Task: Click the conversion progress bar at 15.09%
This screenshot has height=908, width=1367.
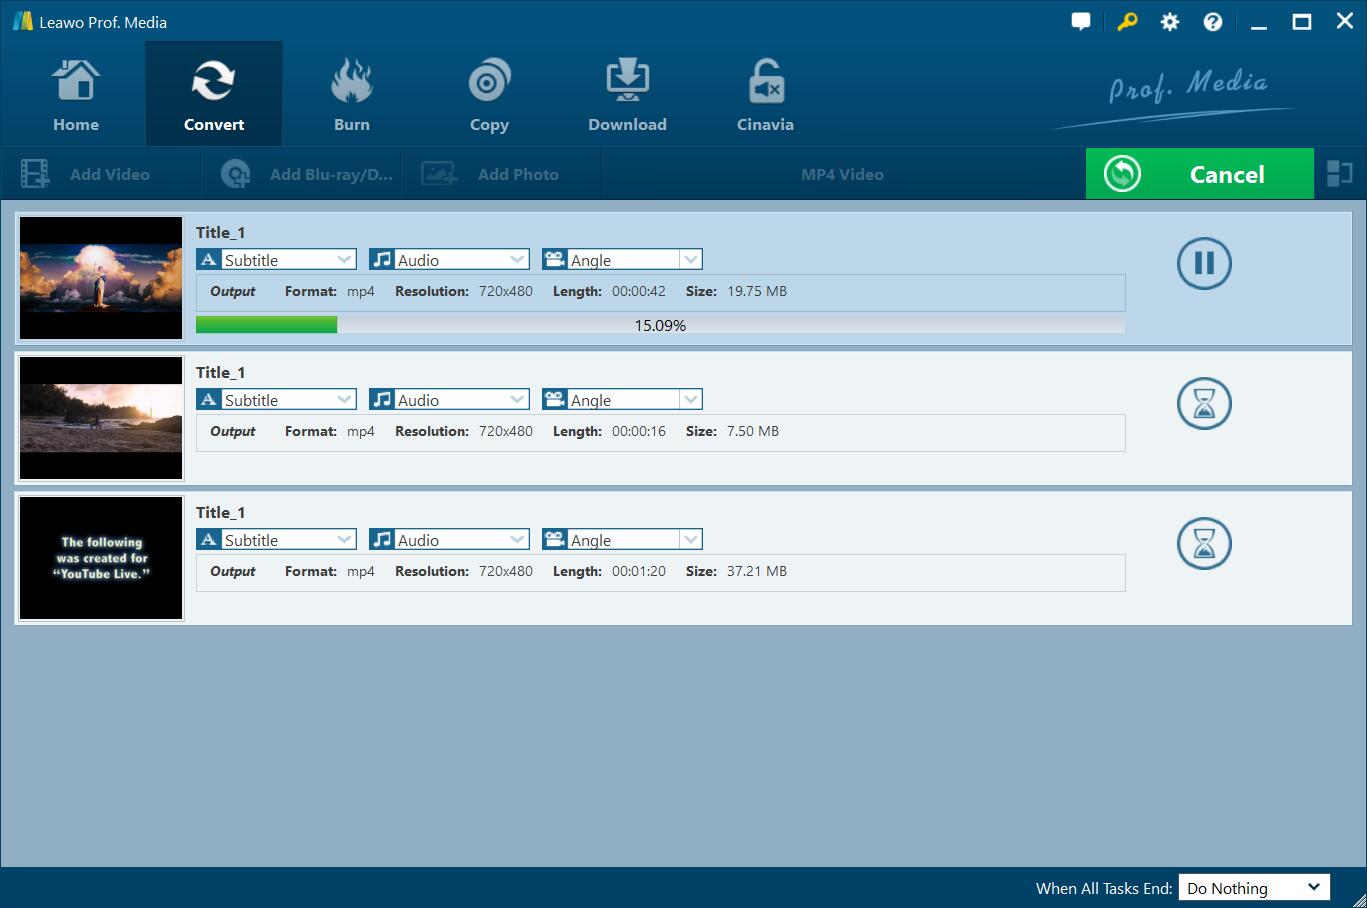Action: coord(660,325)
